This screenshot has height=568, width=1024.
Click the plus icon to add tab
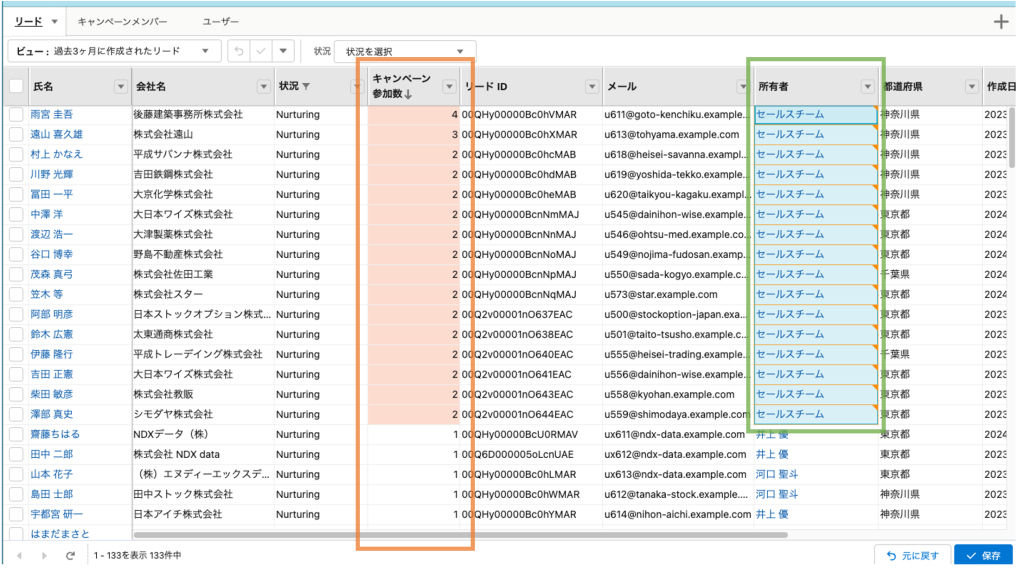[1001, 22]
